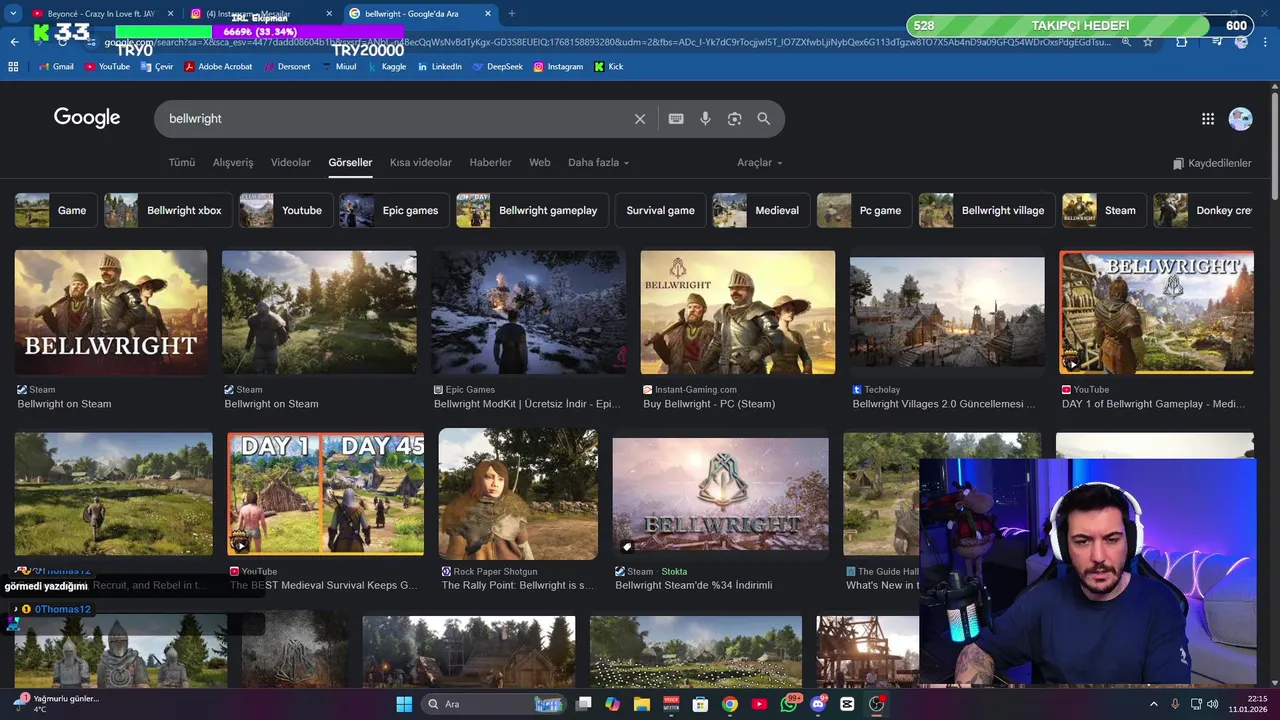Switch to the Kısa videolar tab
Screen dimensions: 1280x720
421,163
